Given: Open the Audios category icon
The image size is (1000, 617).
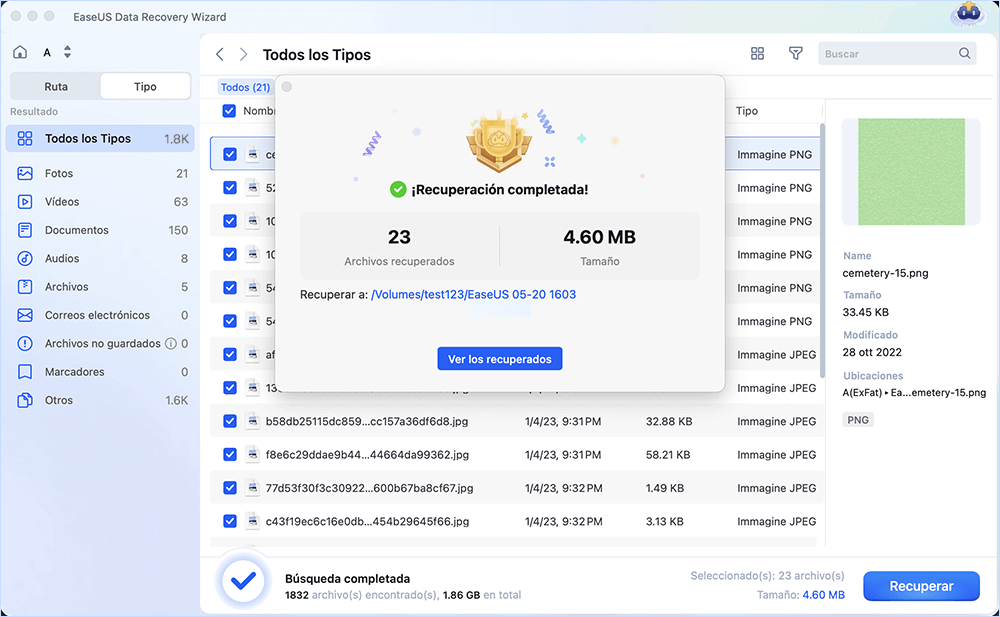Looking at the screenshot, I should point(25,258).
